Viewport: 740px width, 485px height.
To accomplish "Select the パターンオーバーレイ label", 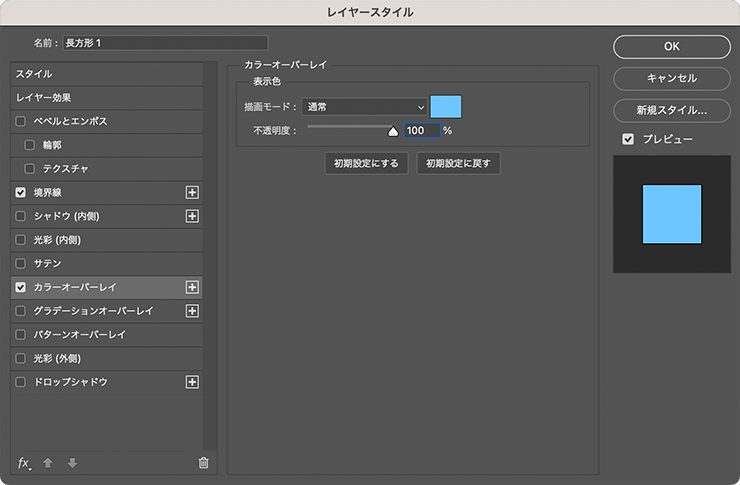I will point(80,334).
